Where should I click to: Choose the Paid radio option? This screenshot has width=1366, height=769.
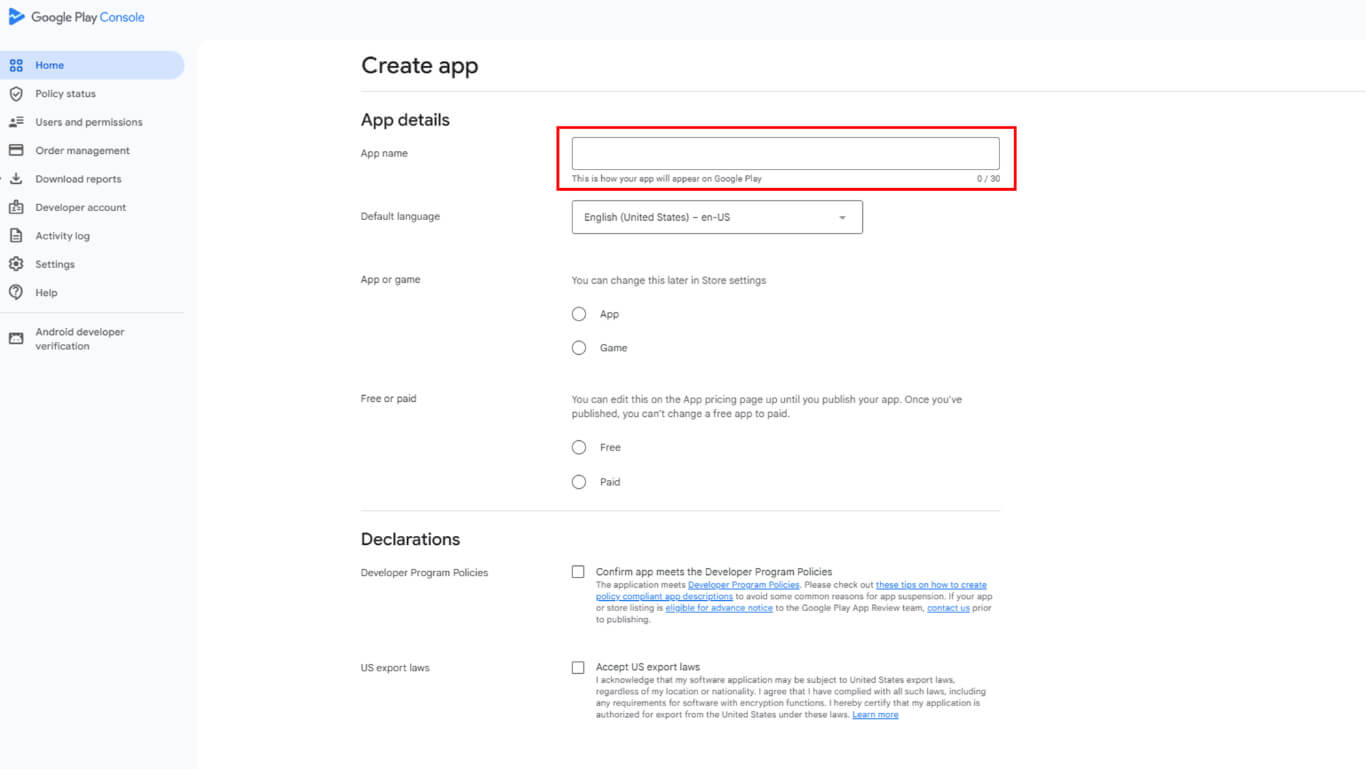pos(579,482)
